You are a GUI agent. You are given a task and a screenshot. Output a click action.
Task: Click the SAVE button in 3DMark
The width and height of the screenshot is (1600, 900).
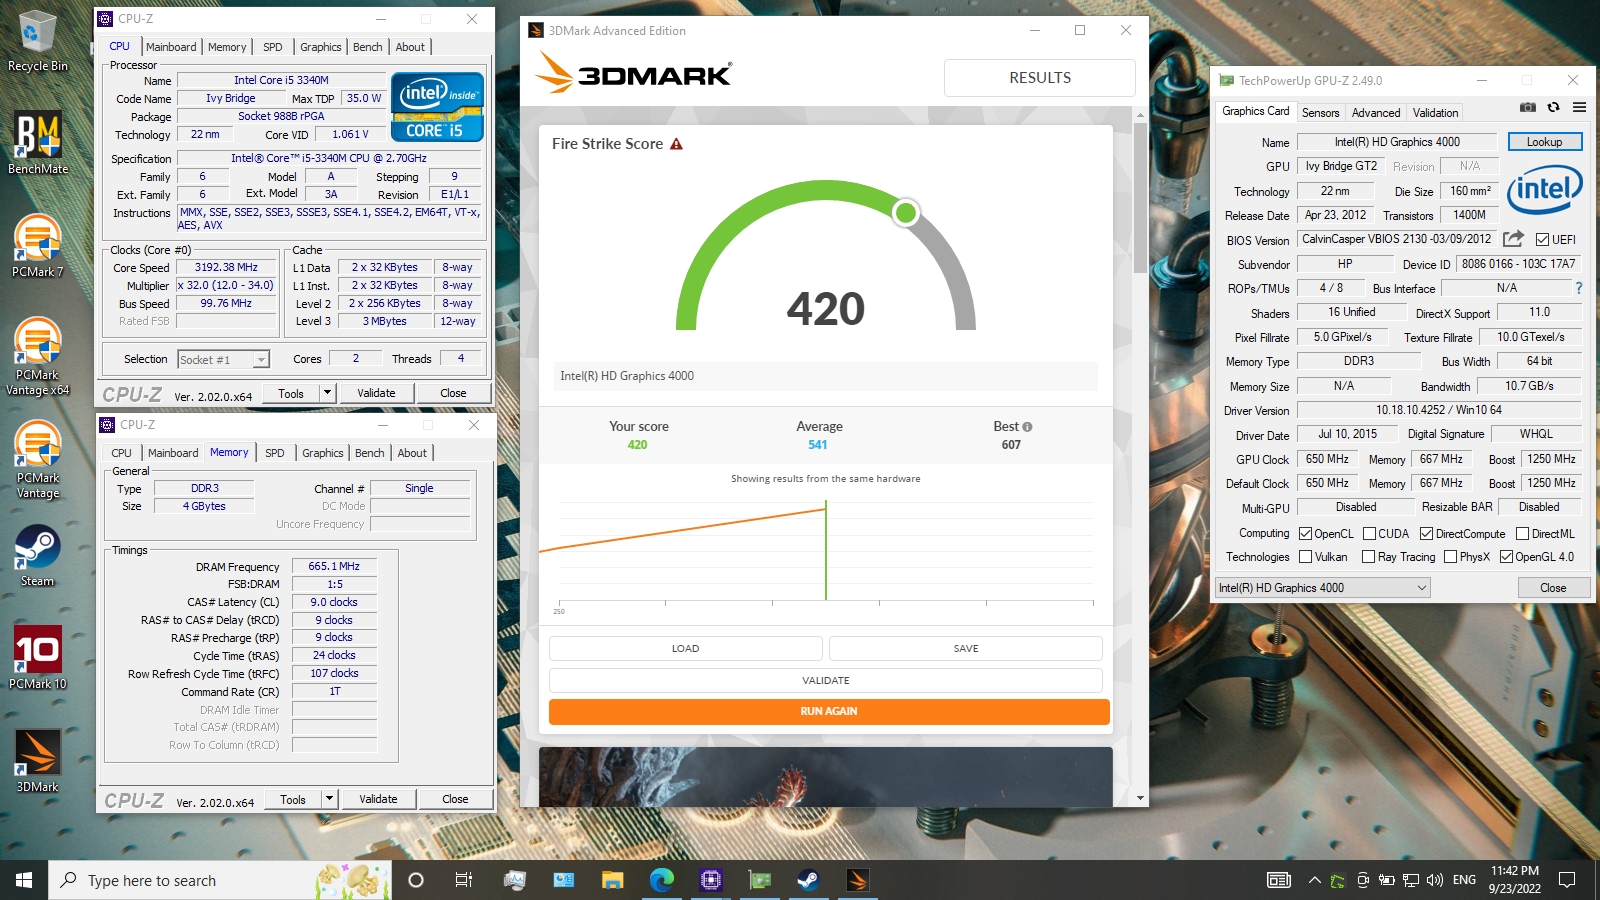pyautogui.click(x=966, y=648)
